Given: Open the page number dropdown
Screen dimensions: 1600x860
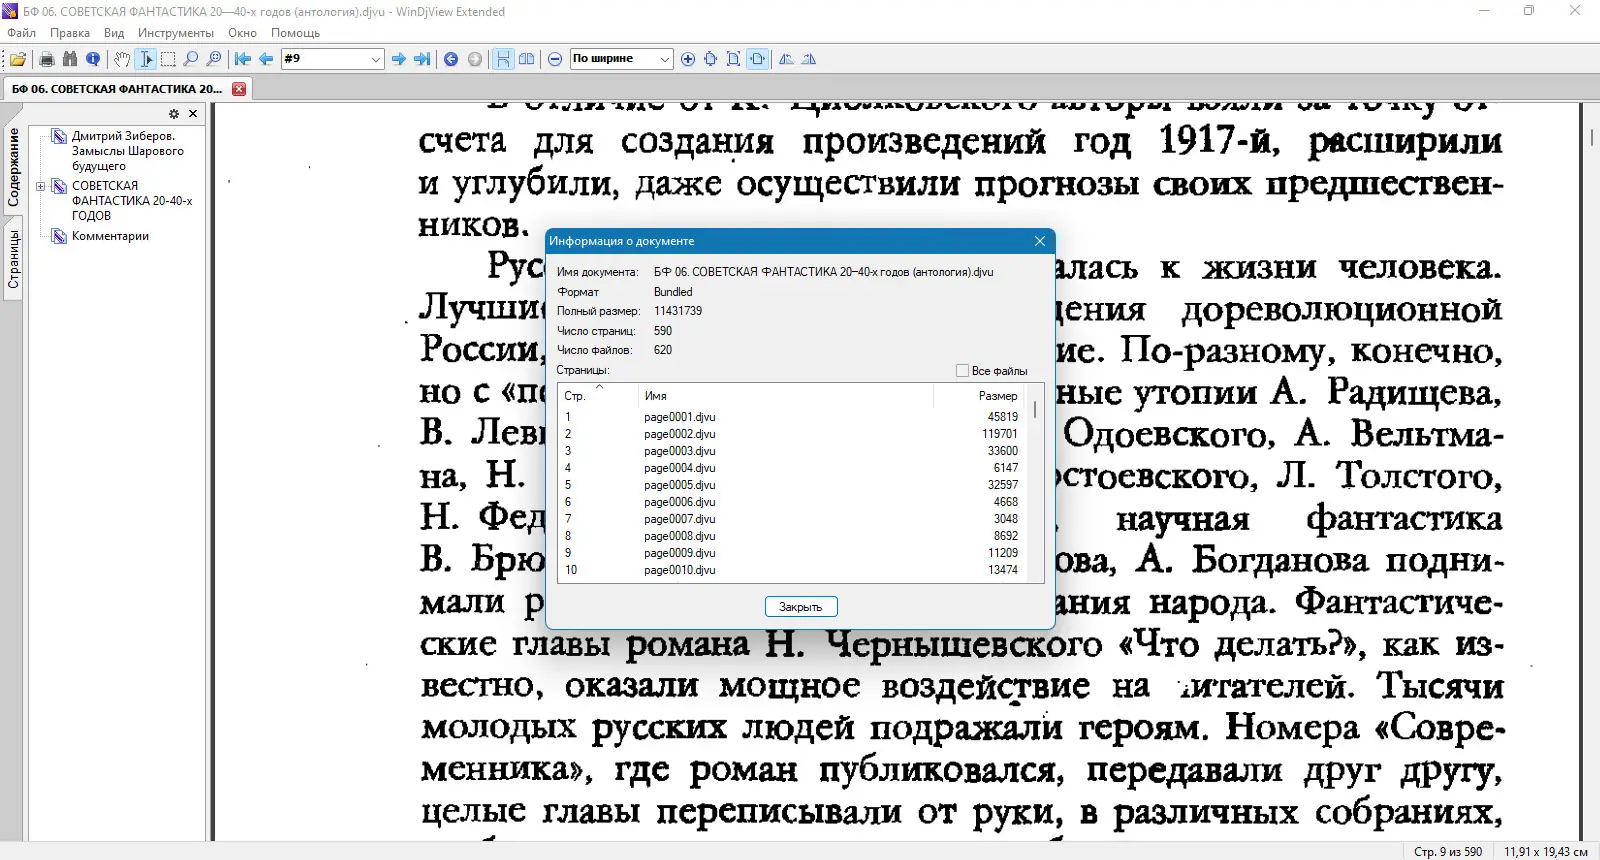Looking at the screenshot, I should (x=376, y=59).
